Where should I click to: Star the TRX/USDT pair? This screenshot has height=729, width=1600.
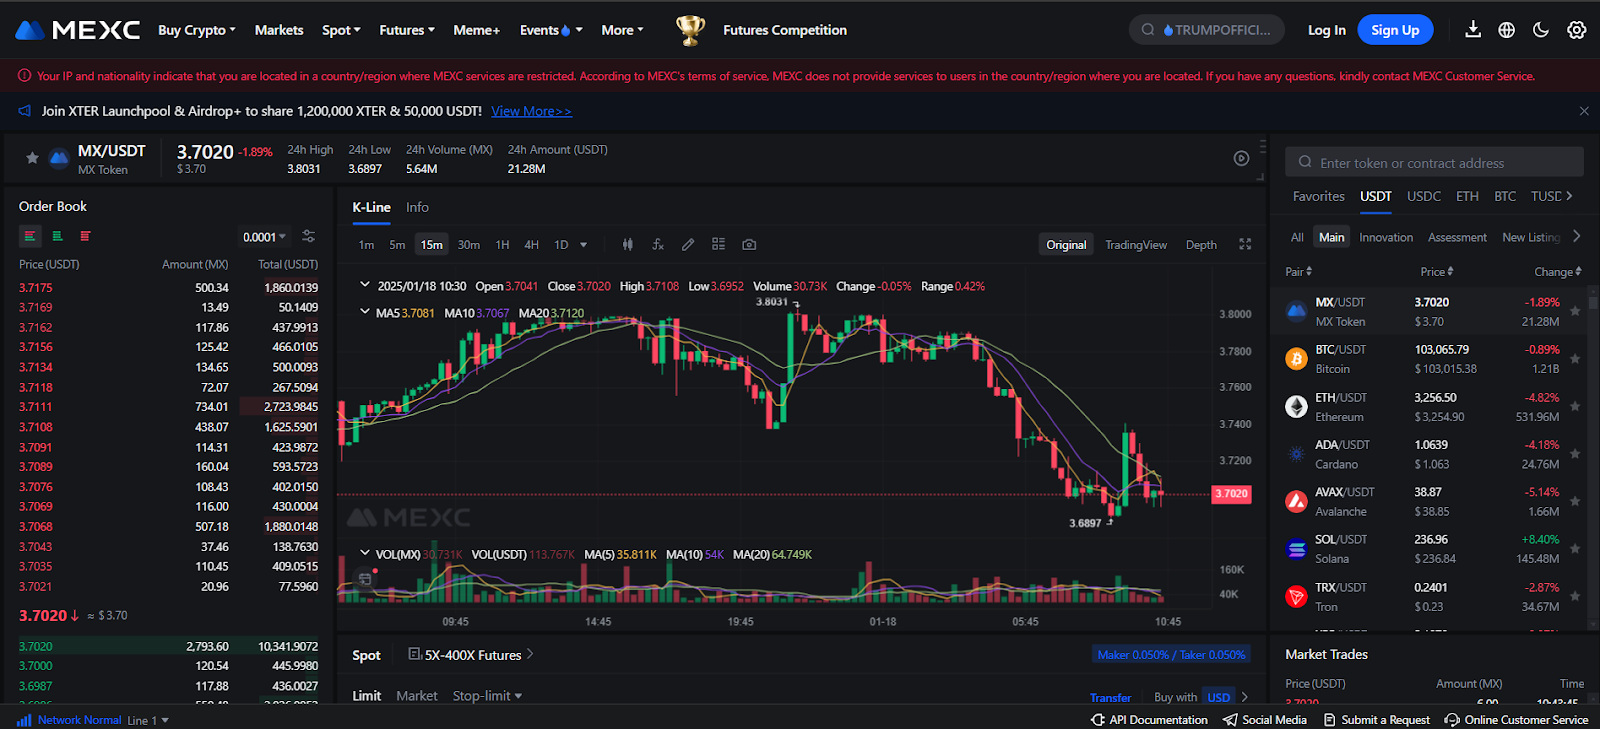click(1575, 597)
